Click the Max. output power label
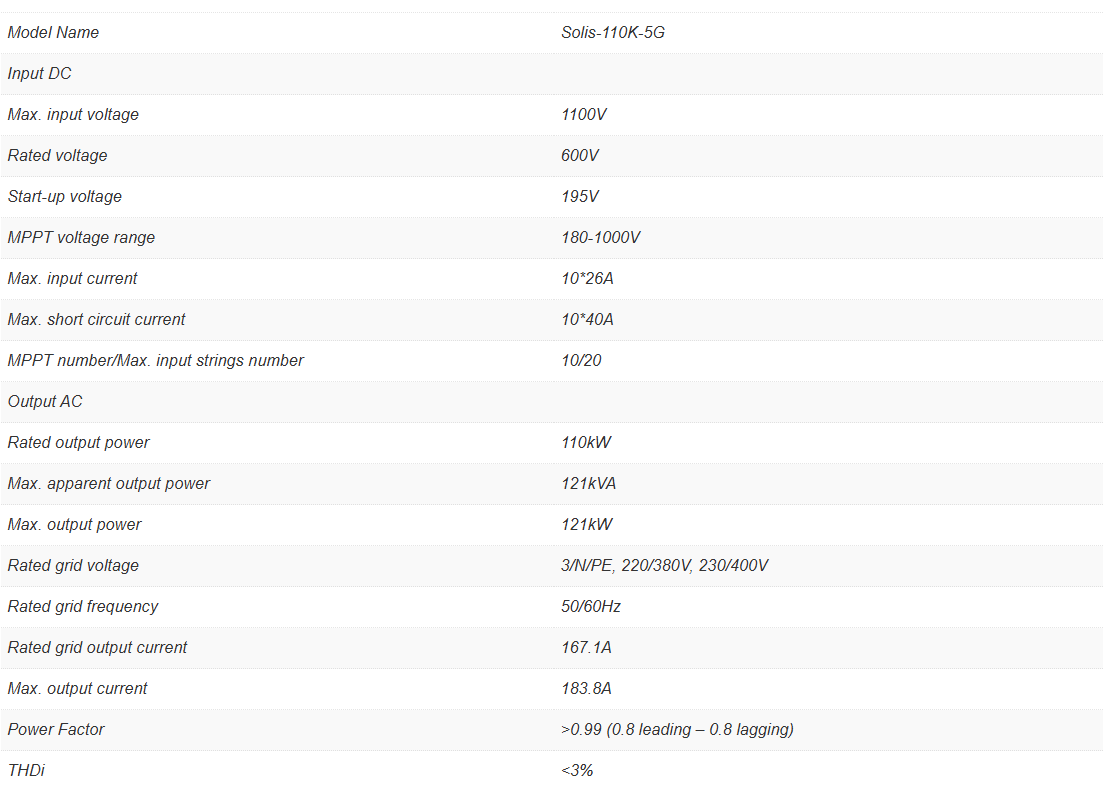This screenshot has height=789, width=1103. coord(75,525)
